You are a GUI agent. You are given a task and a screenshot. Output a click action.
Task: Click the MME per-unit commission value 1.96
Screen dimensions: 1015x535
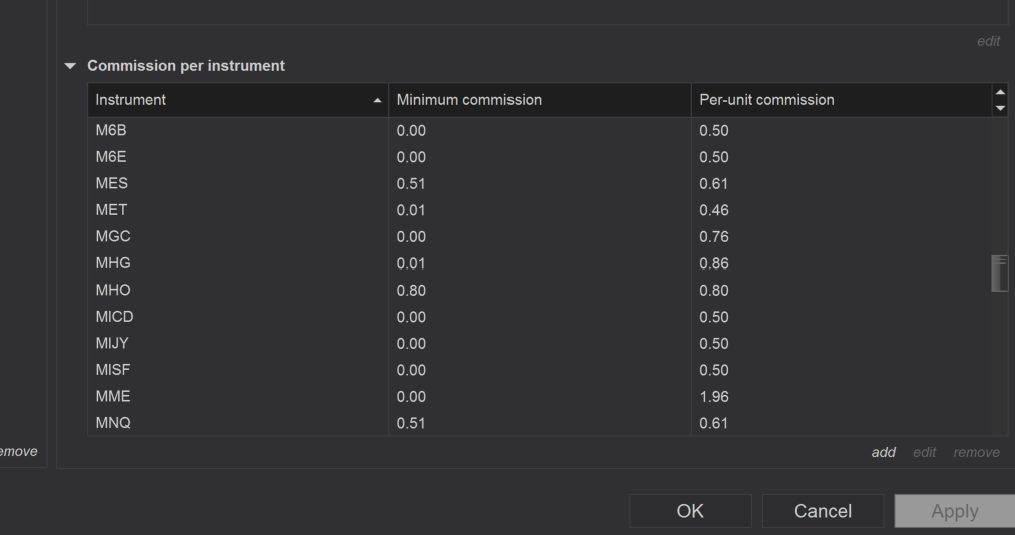point(715,396)
